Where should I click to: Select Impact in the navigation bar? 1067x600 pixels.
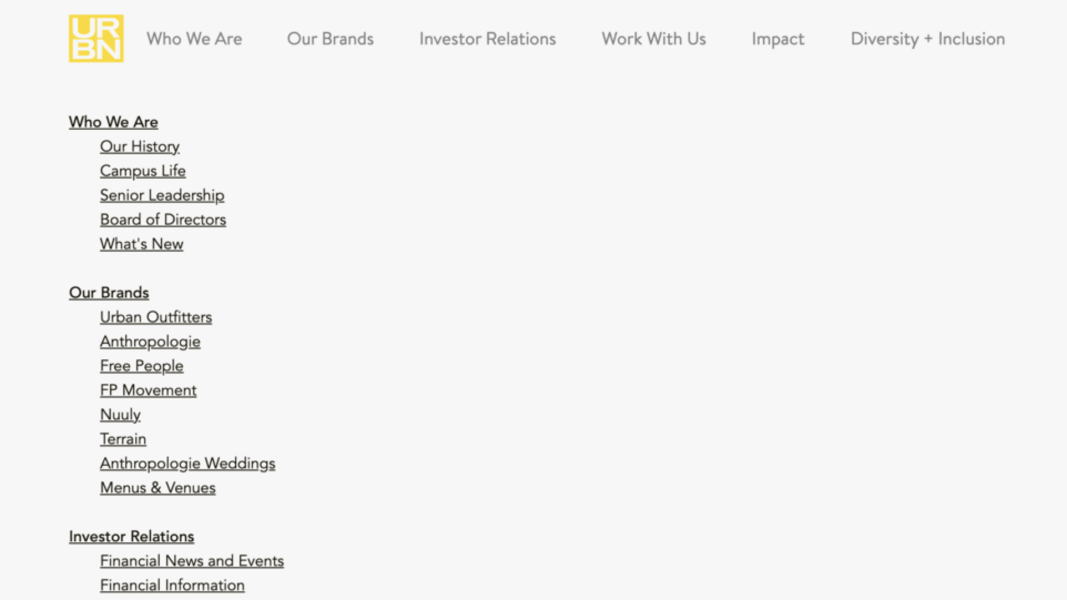pyautogui.click(x=778, y=39)
